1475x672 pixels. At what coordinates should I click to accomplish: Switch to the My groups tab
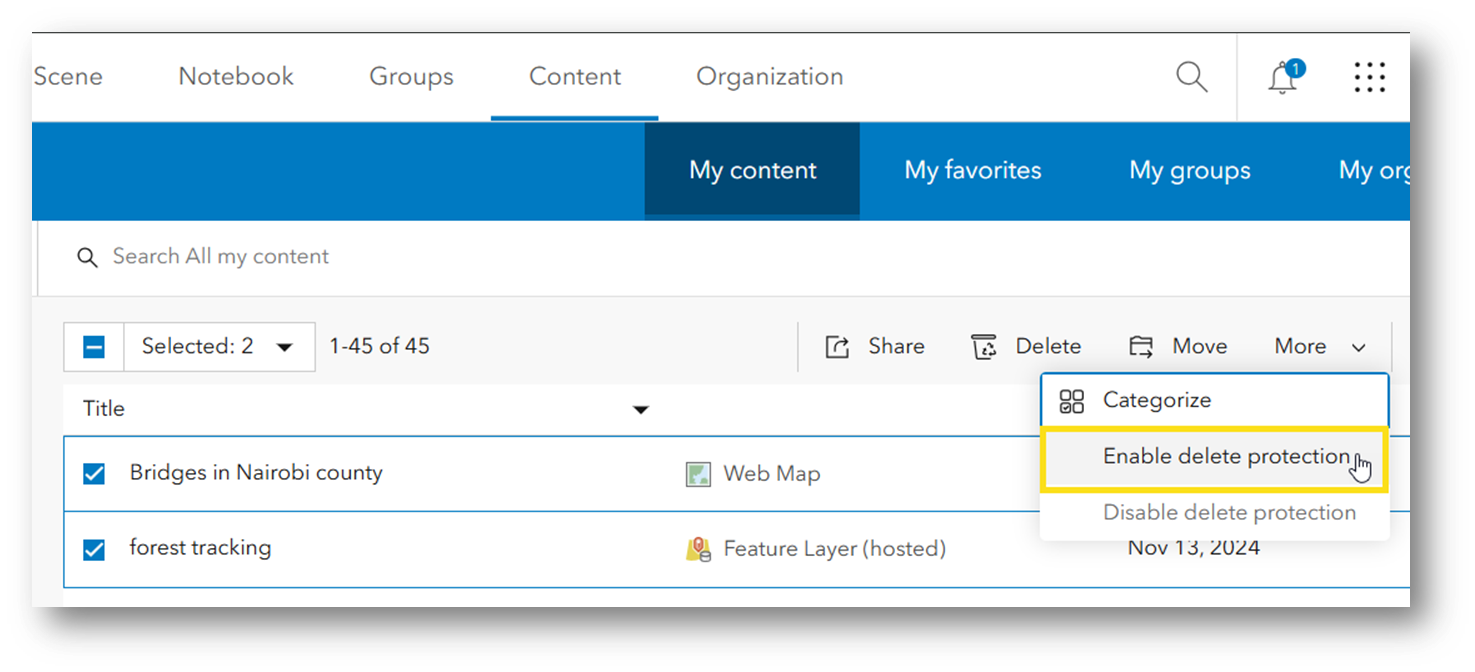pos(1189,170)
